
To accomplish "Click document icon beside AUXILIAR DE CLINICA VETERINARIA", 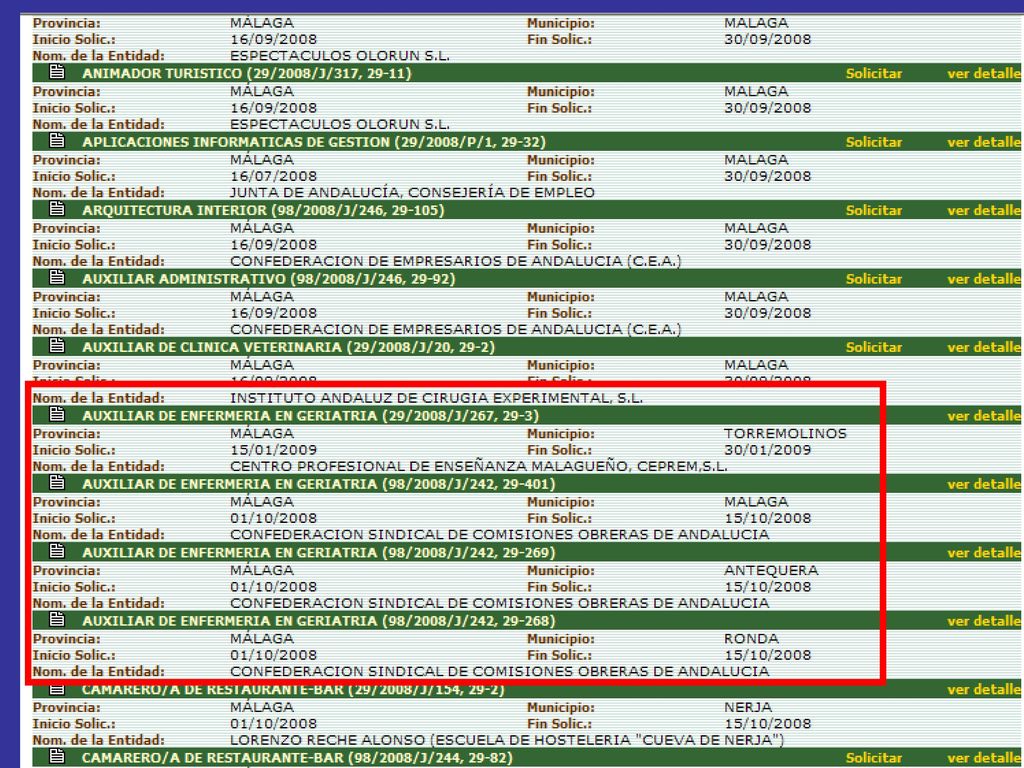I will (x=57, y=346).
